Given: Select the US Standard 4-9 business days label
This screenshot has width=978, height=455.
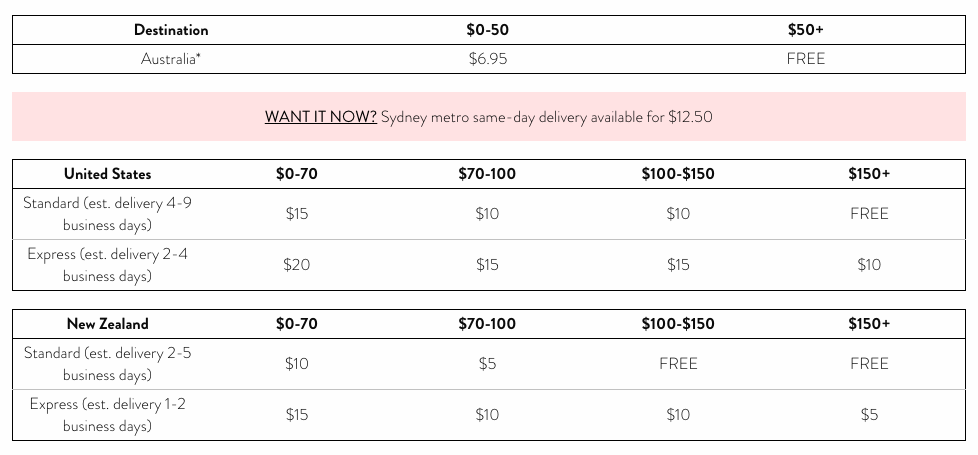Looking at the screenshot, I should (107, 214).
